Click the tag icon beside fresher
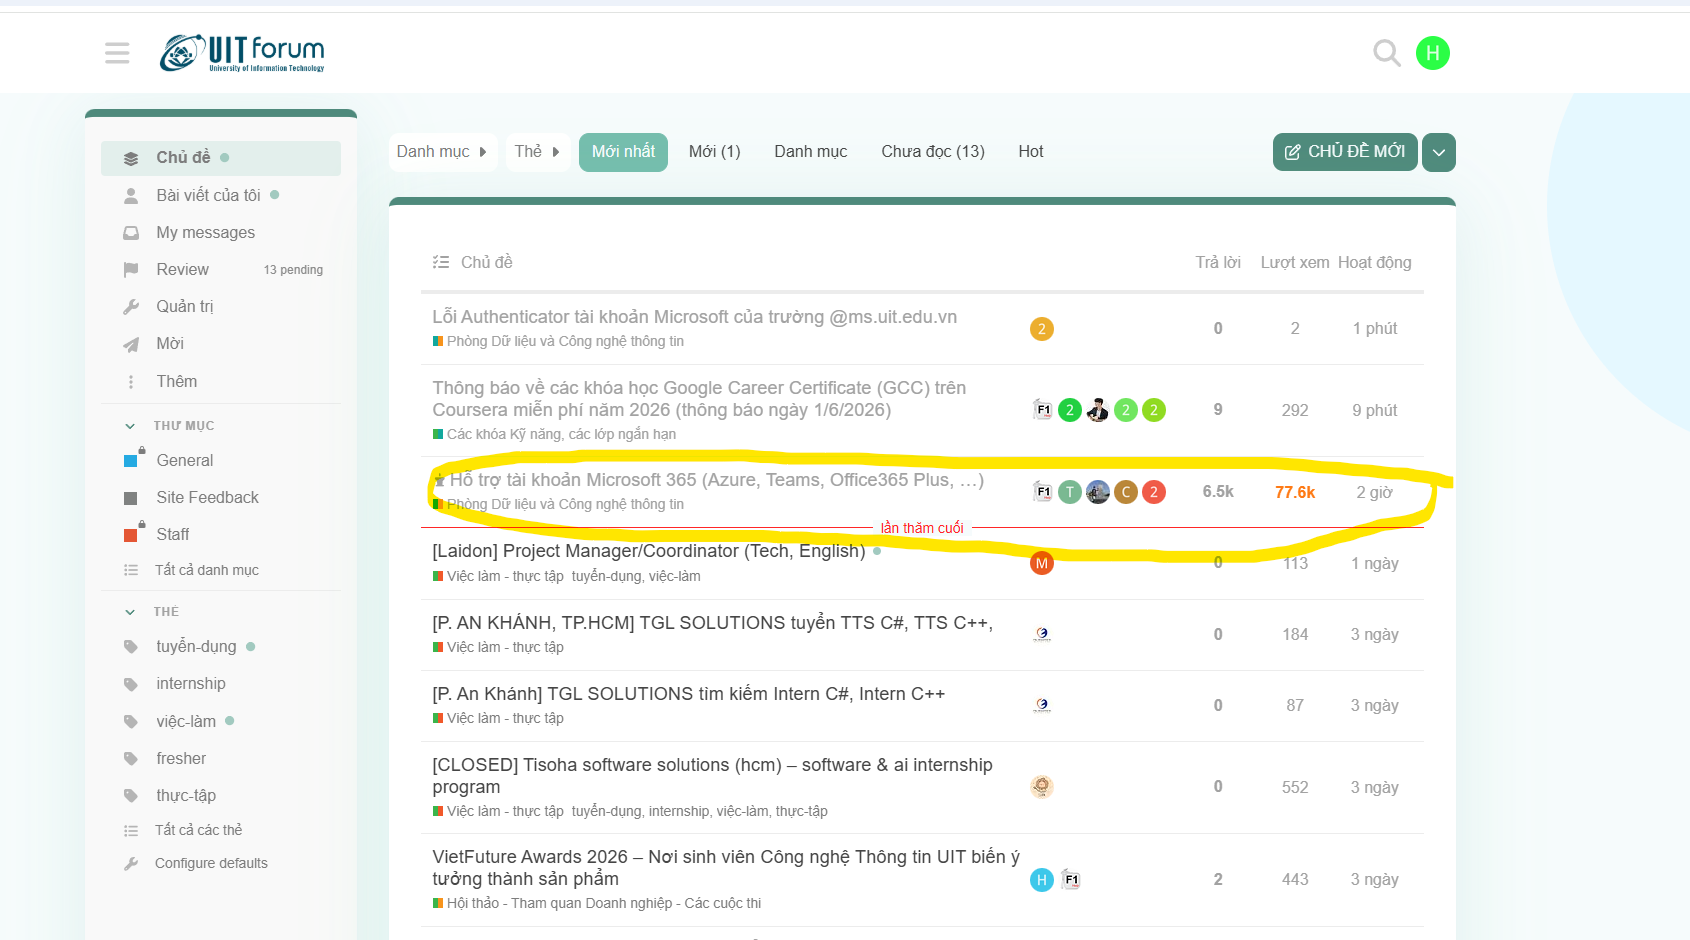Image resolution: width=1690 pixels, height=940 pixels. (131, 759)
